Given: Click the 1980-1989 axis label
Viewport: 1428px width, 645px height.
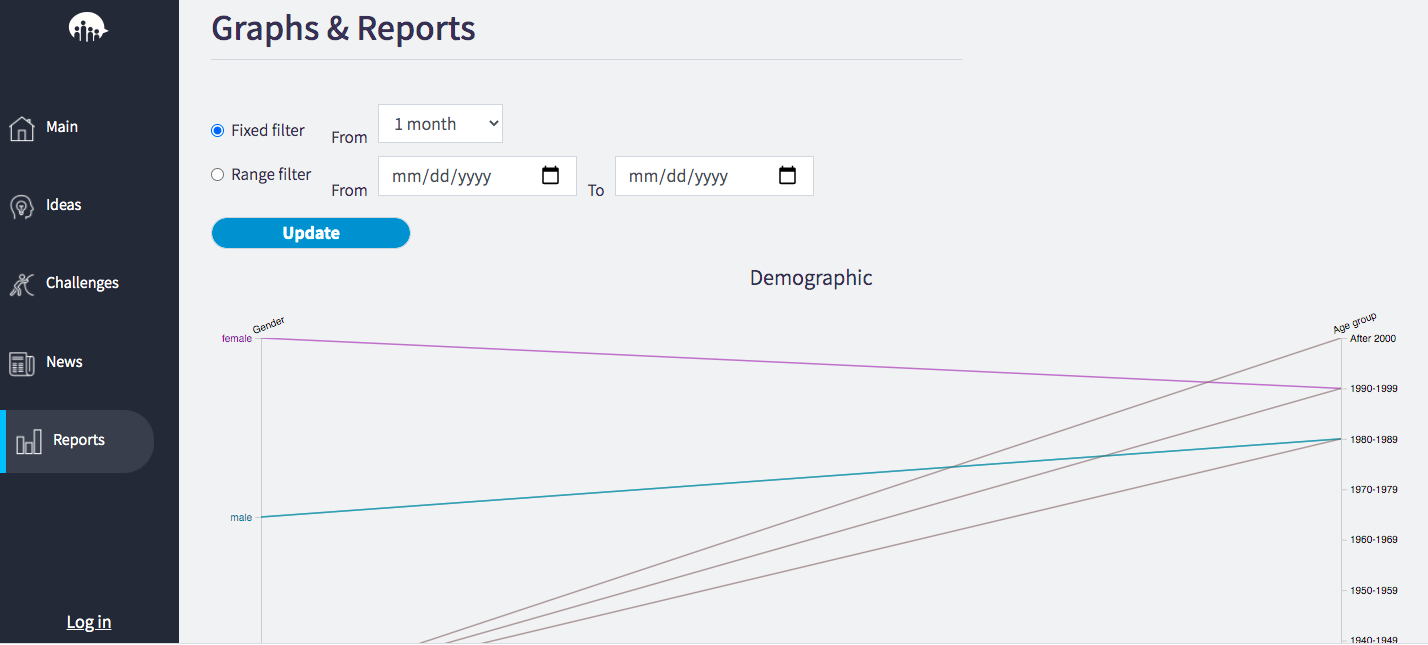Looking at the screenshot, I should click(x=1374, y=439).
